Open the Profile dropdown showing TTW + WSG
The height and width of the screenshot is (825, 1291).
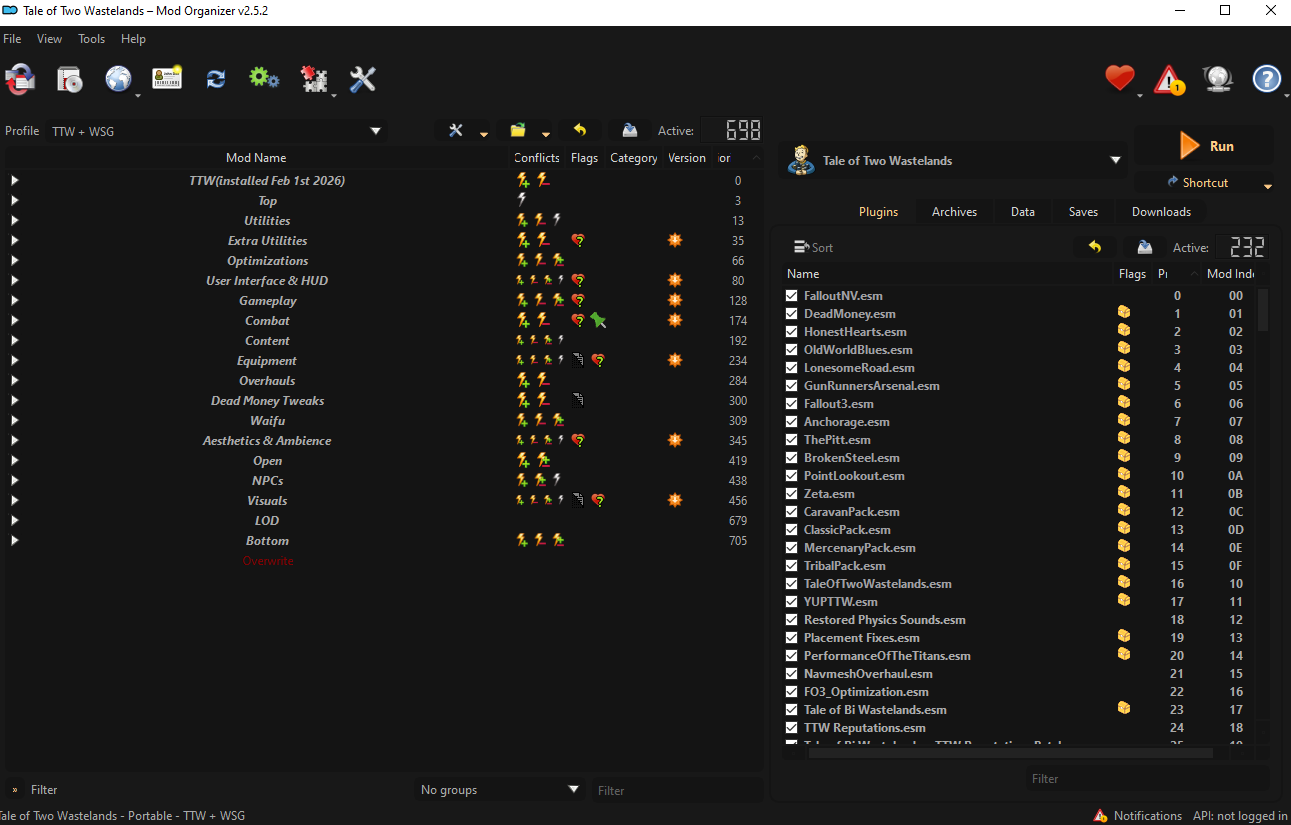[x=216, y=131]
